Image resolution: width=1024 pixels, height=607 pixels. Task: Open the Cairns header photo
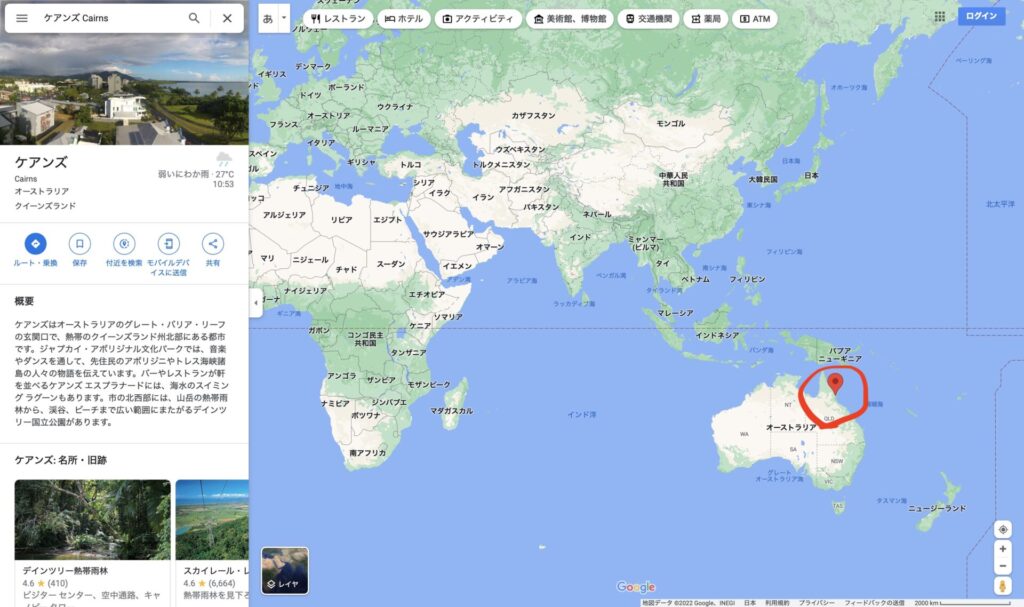[x=124, y=90]
